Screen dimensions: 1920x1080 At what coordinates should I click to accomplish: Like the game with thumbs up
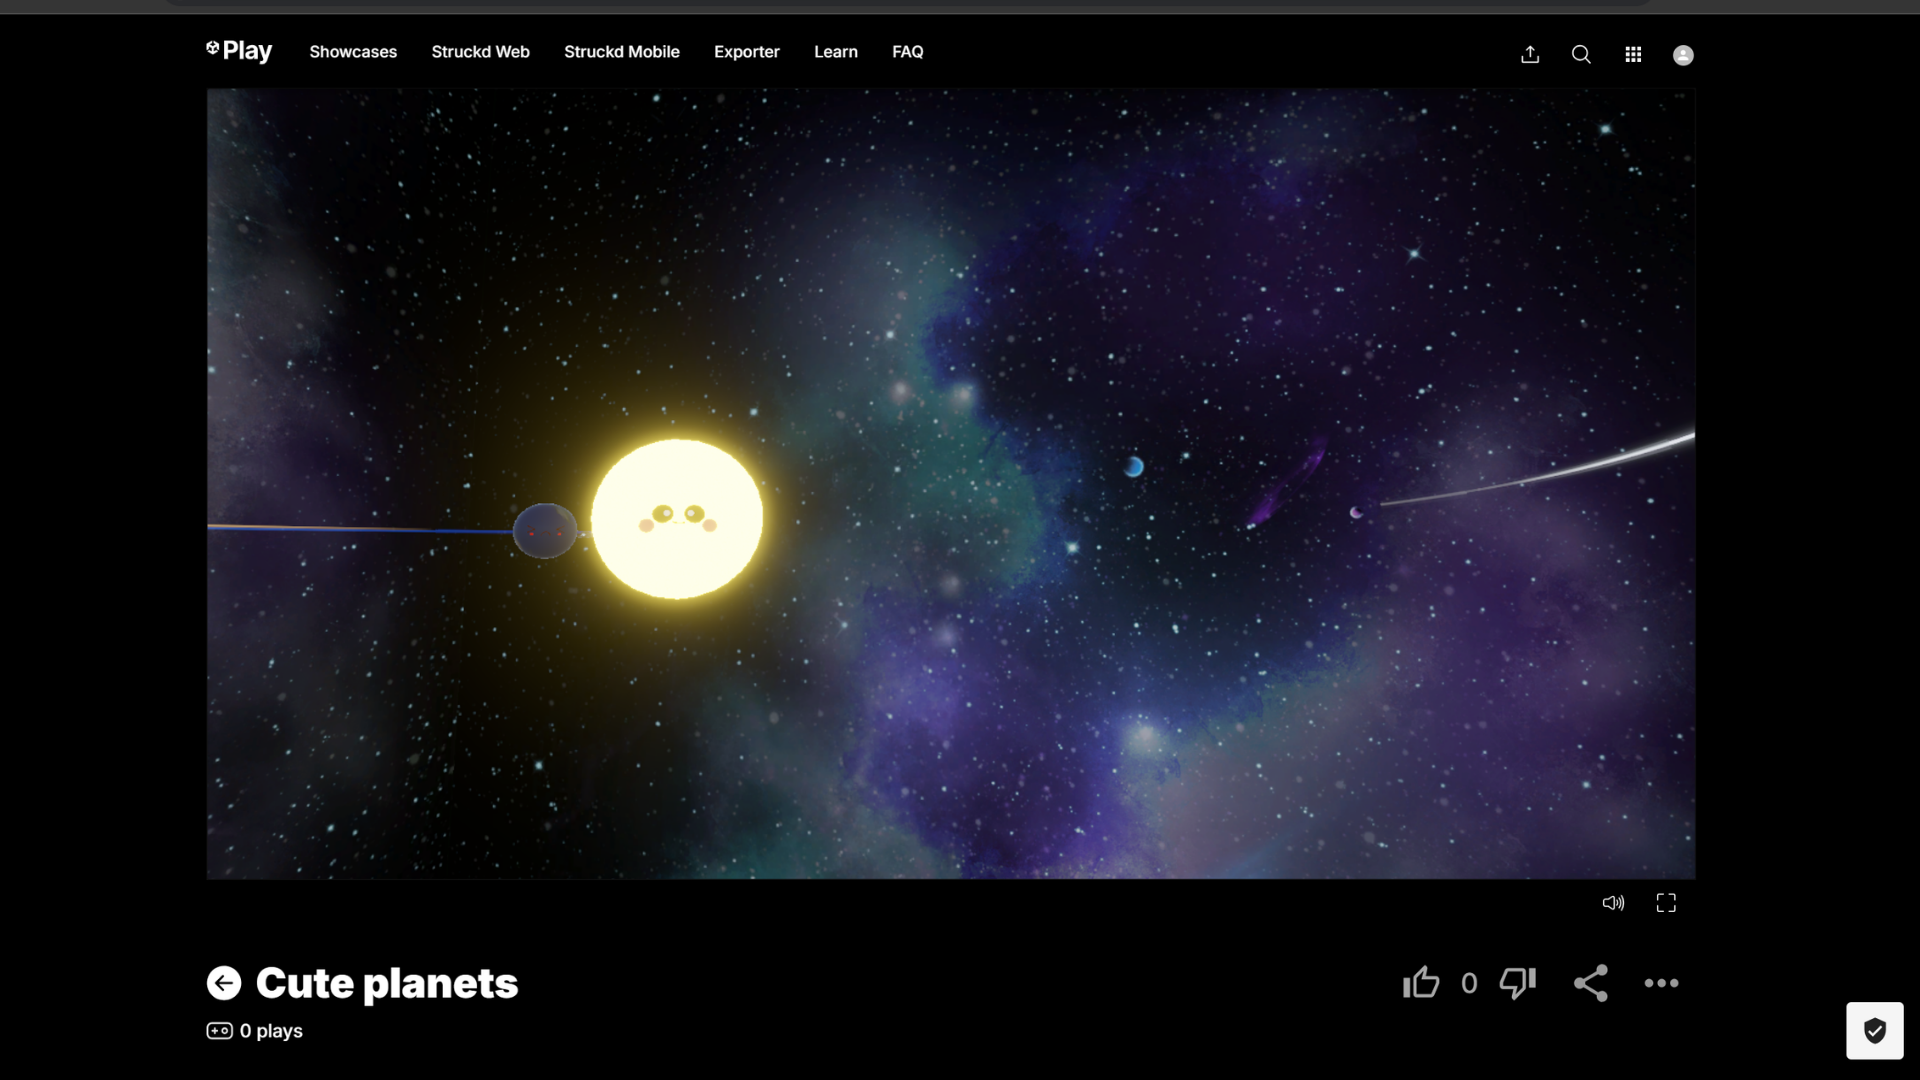click(1421, 983)
